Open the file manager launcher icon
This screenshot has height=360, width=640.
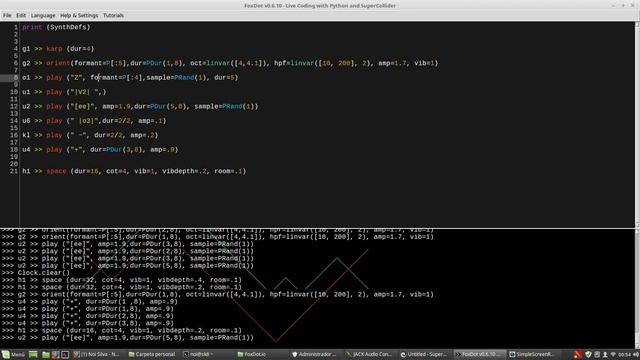click(x=46, y=354)
